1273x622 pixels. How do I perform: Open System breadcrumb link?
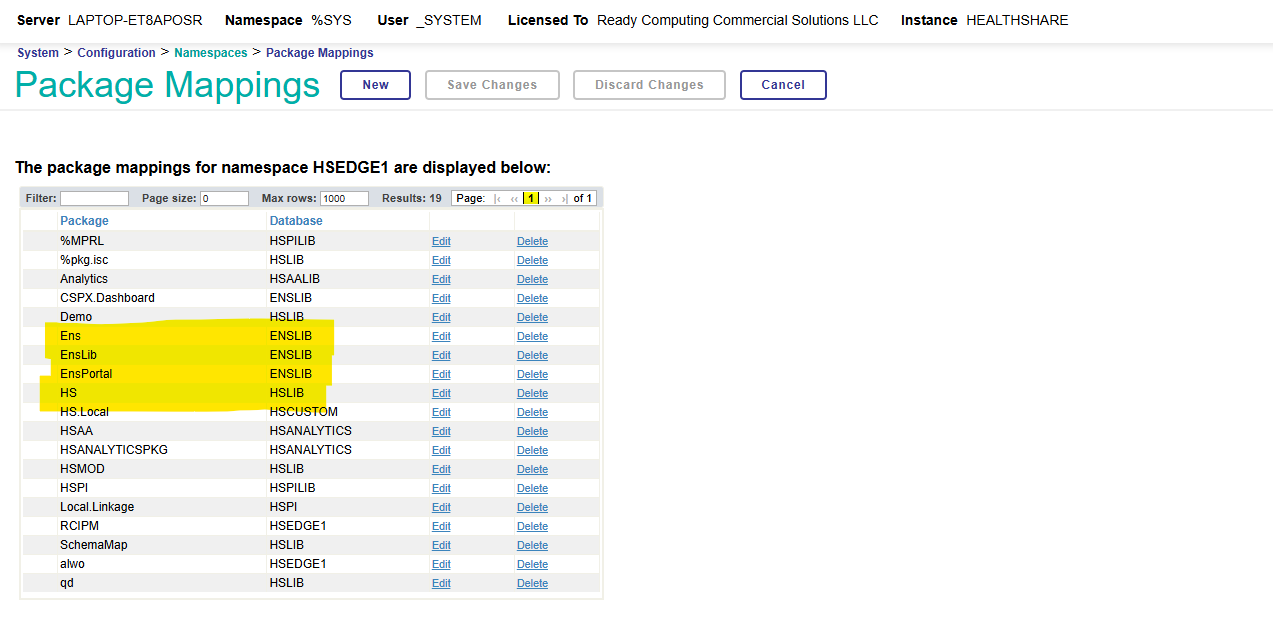click(38, 53)
